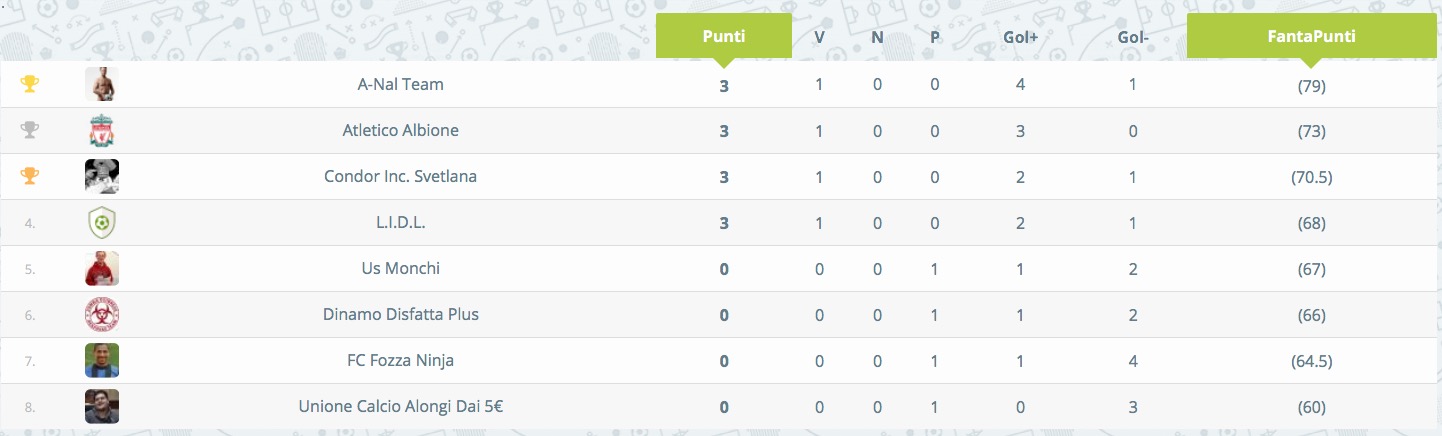Select the Dinamo Disfatta Plus biohazard logo
The height and width of the screenshot is (436, 1442).
point(102,314)
